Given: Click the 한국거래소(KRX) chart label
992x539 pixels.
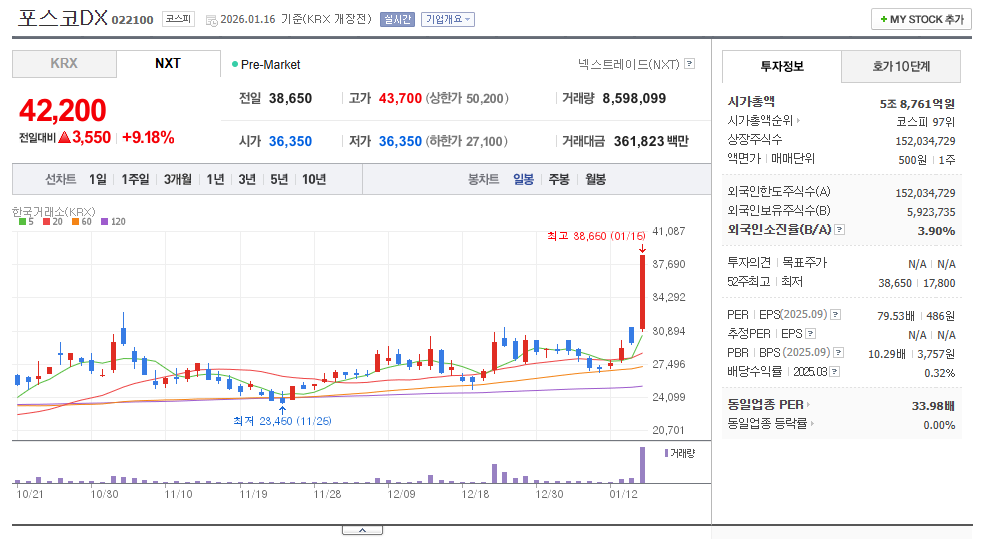Looking at the screenshot, I should tap(54, 212).
